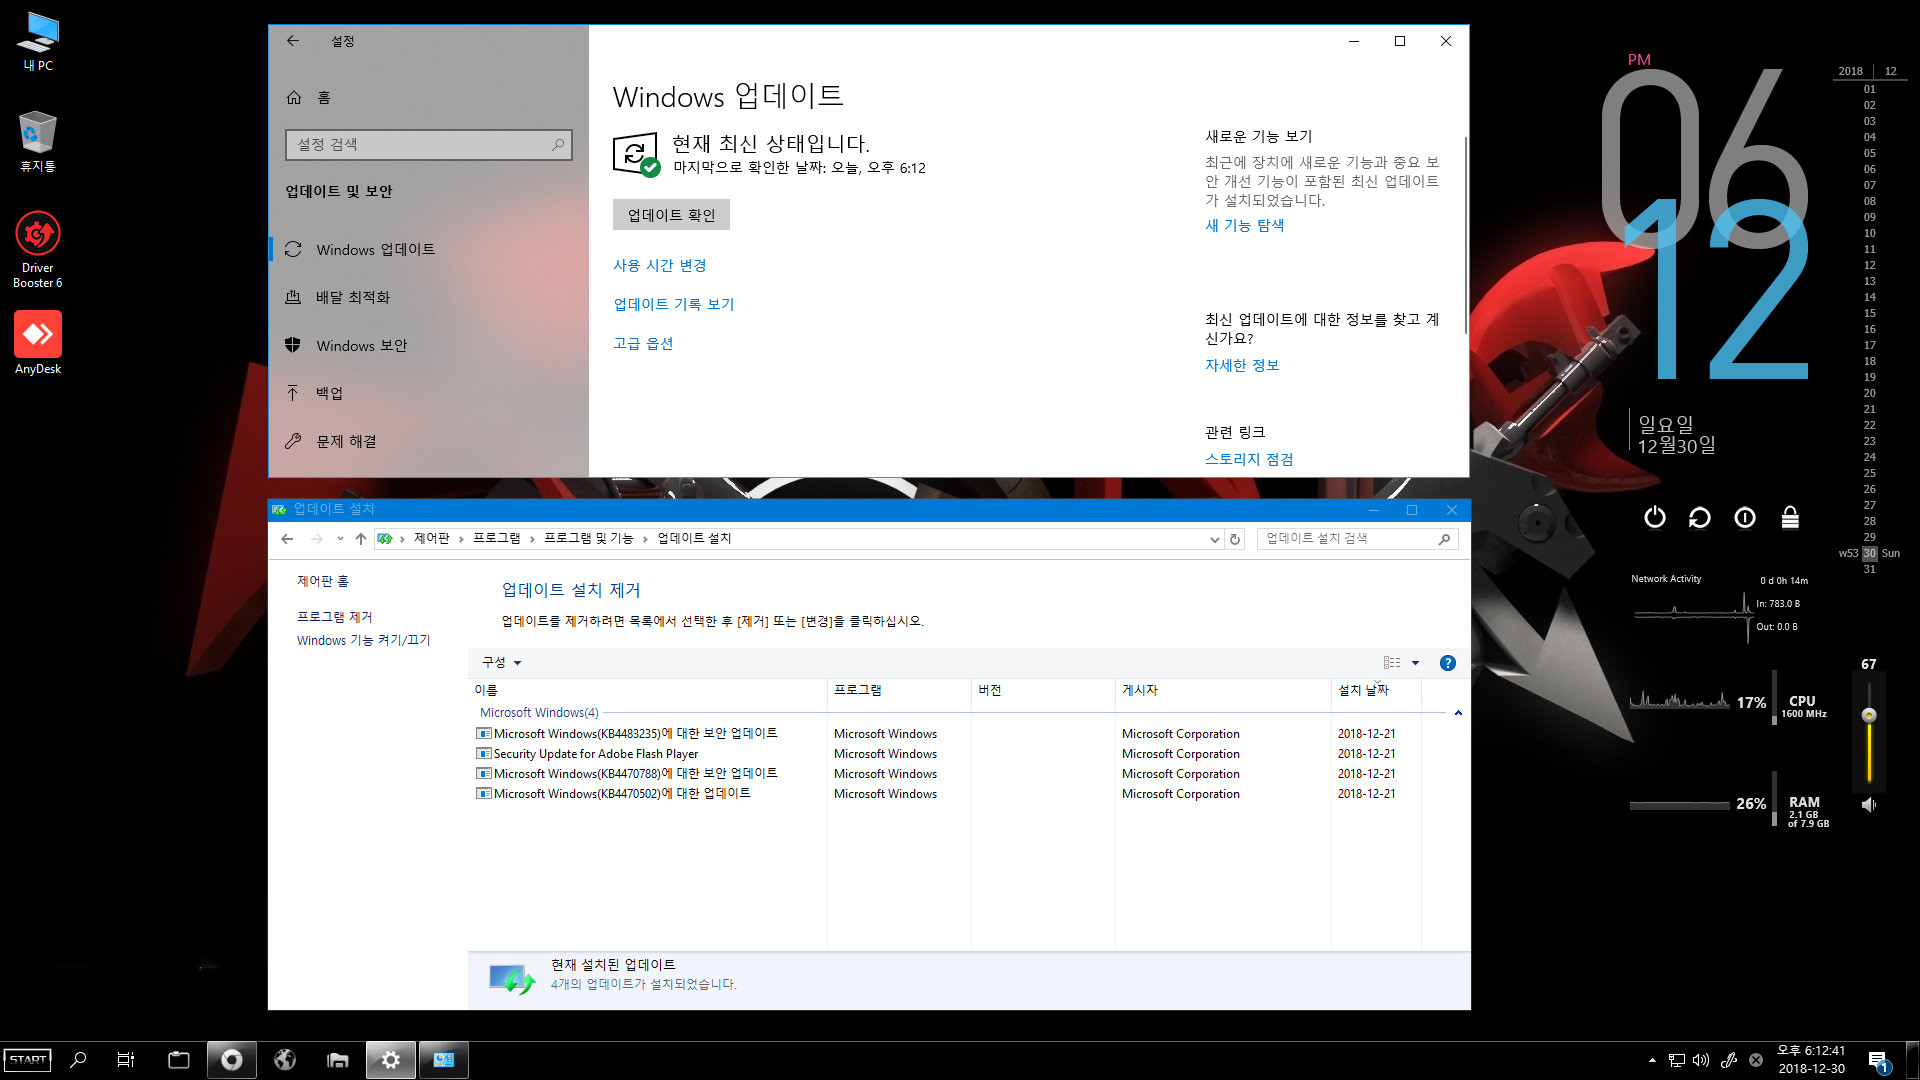1920x1080 pixels.
Task: Open 사용 시간 변경 link
Action: (x=660, y=265)
